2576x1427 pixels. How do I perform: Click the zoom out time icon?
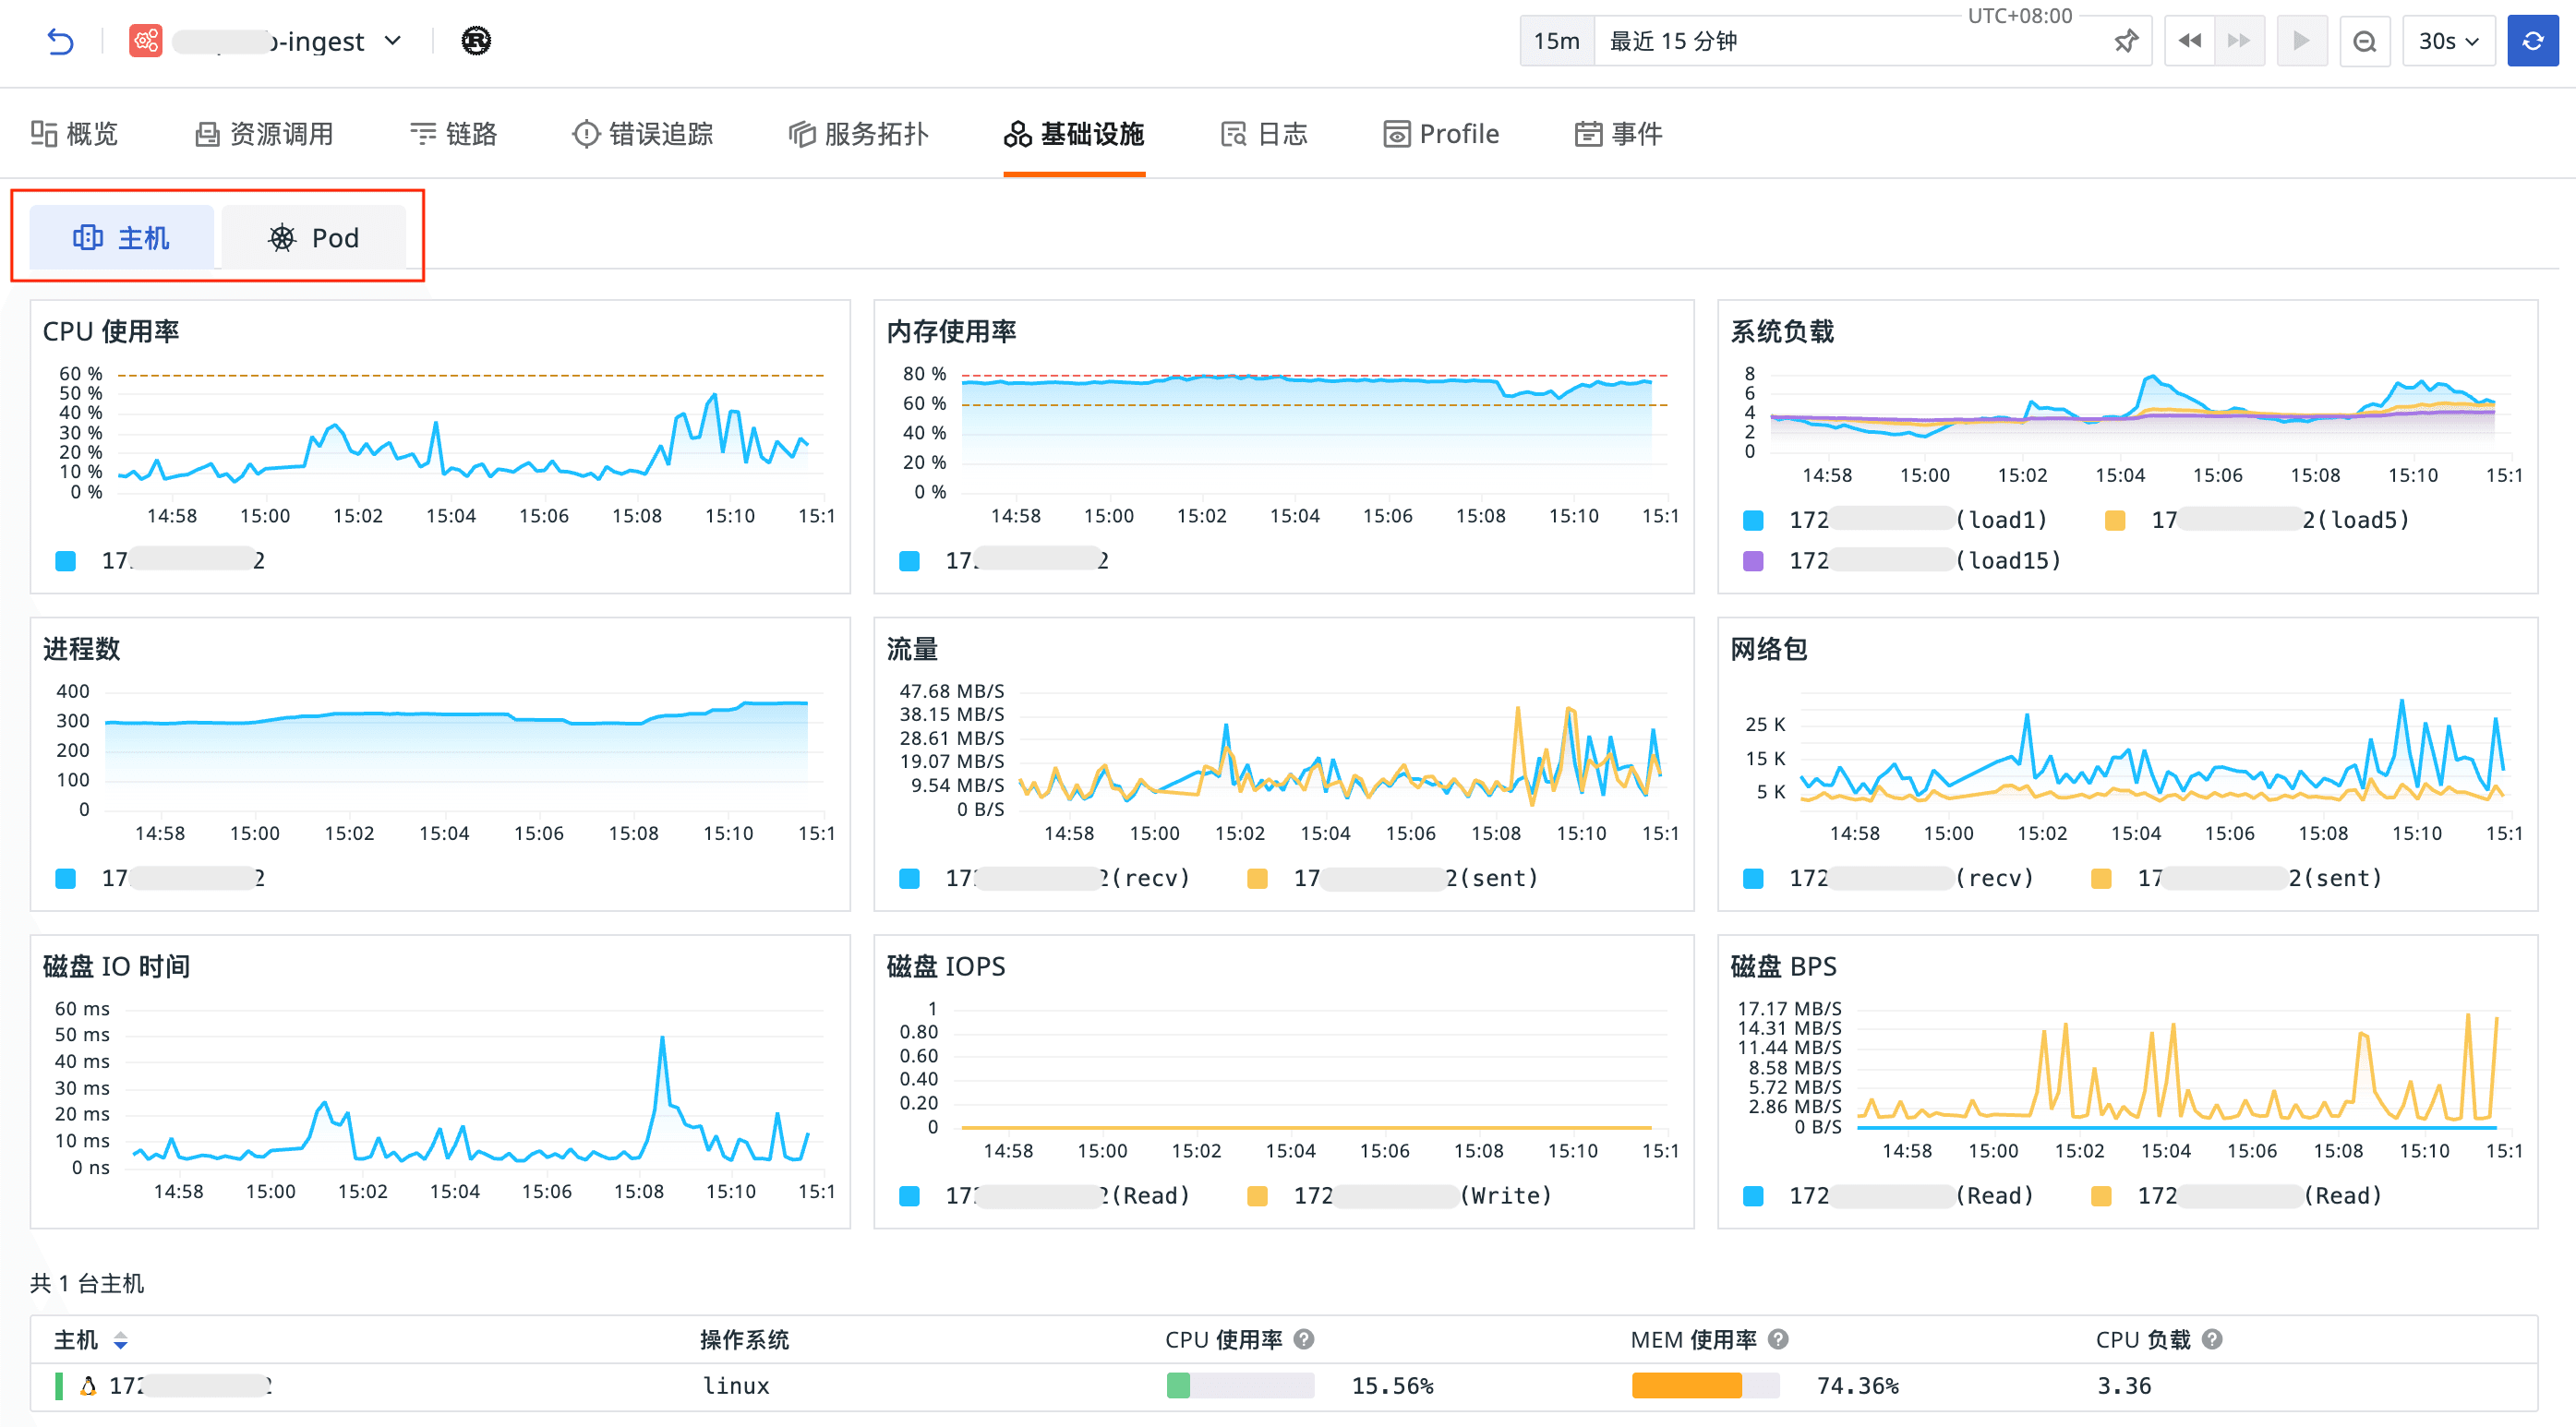pyautogui.click(x=2364, y=41)
